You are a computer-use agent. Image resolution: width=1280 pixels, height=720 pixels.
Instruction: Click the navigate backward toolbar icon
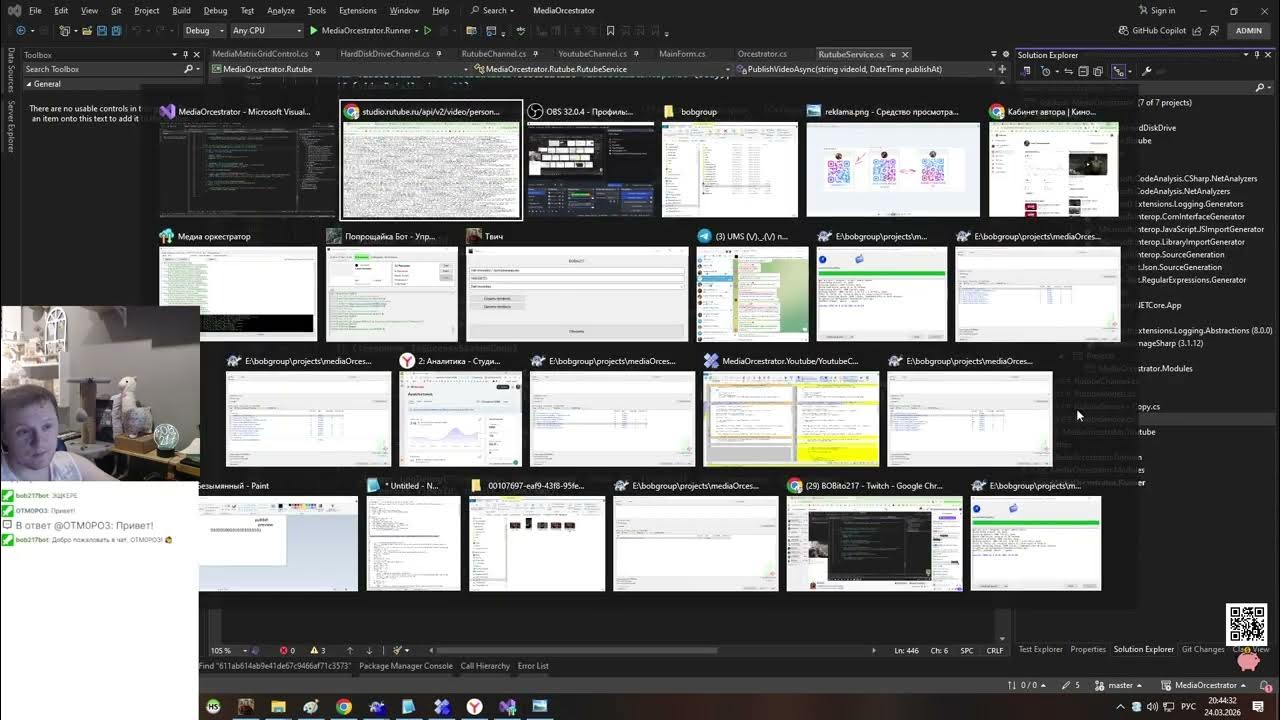coord(20,31)
